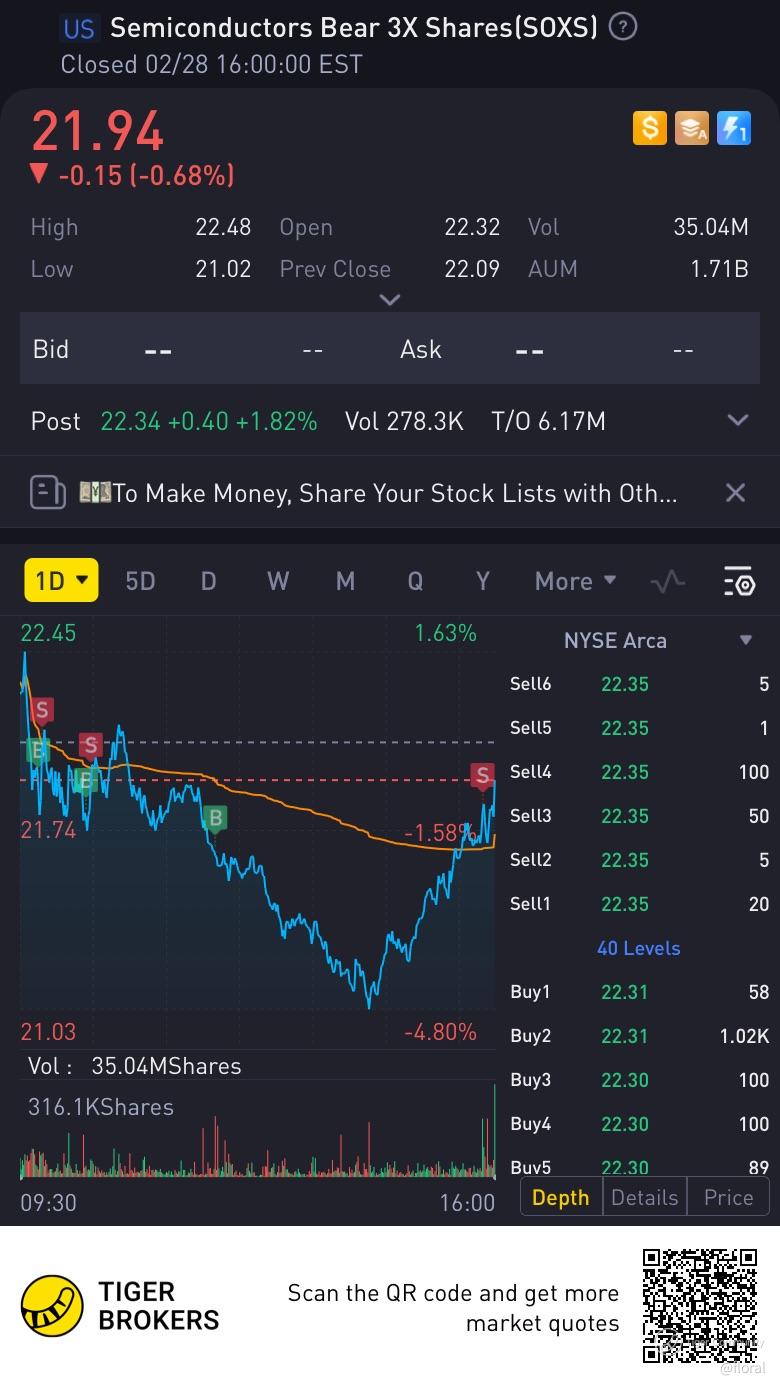Switch to the Price tab
This screenshot has height=1386, width=780.
coord(728,1197)
